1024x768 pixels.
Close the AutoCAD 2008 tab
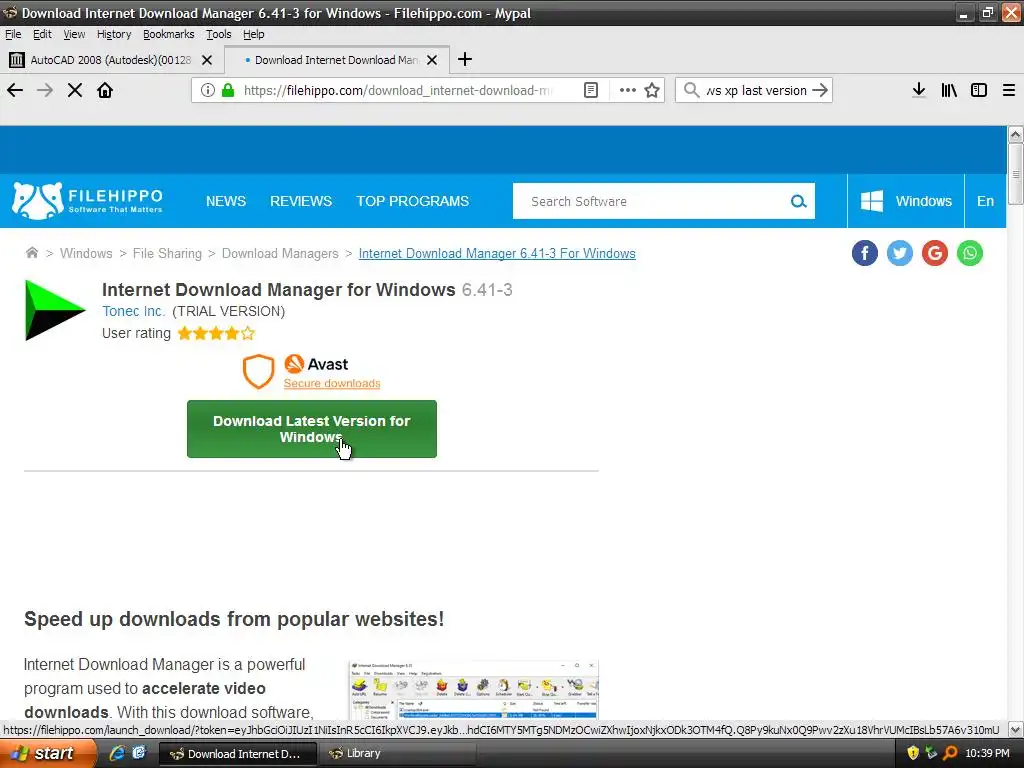pyautogui.click(x=207, y=60)
